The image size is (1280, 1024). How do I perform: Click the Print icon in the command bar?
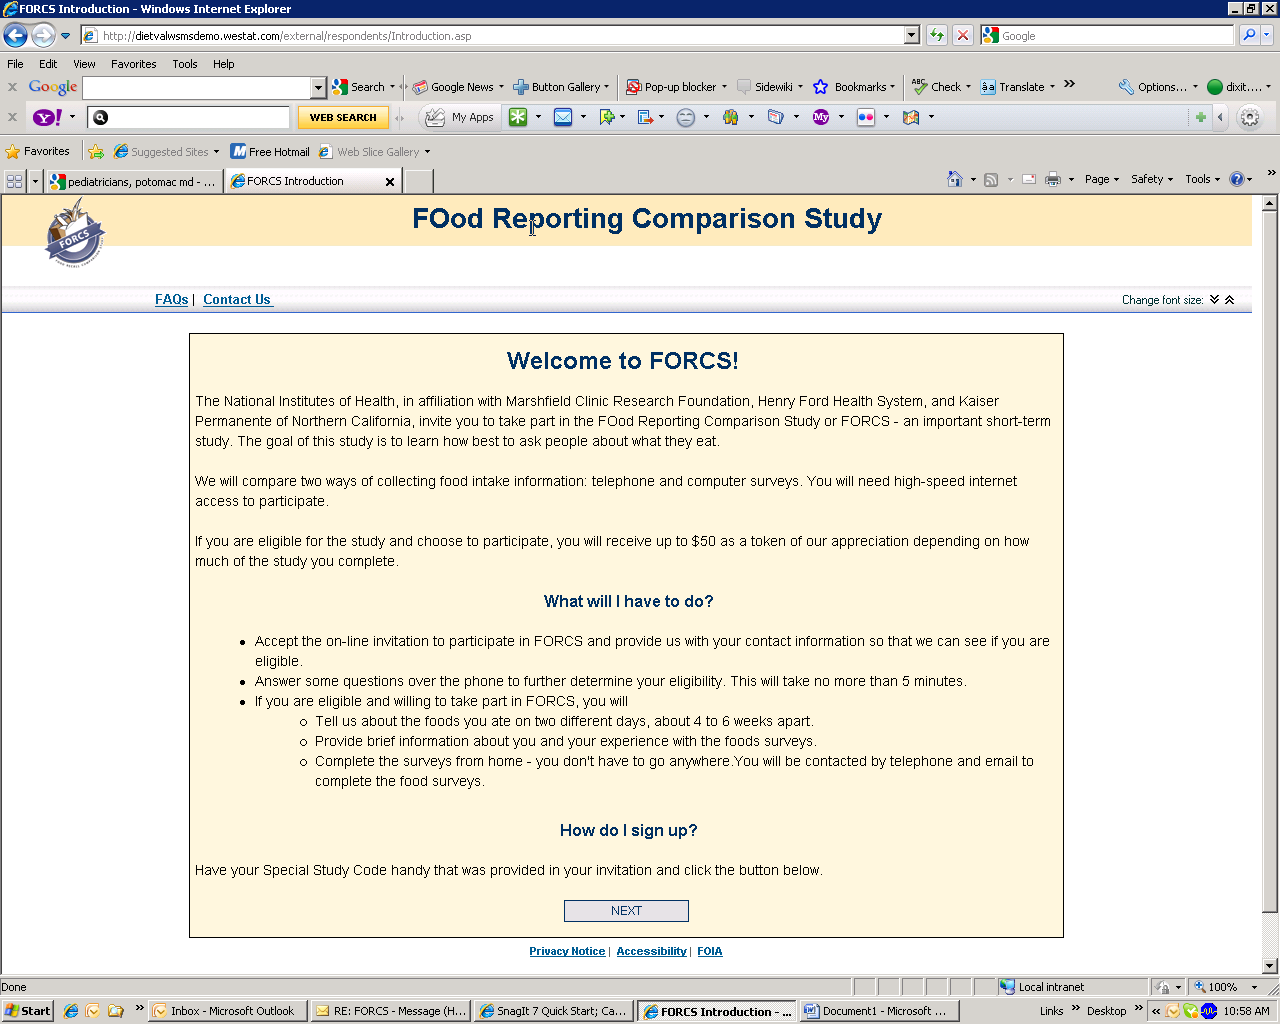(1053, 180)
